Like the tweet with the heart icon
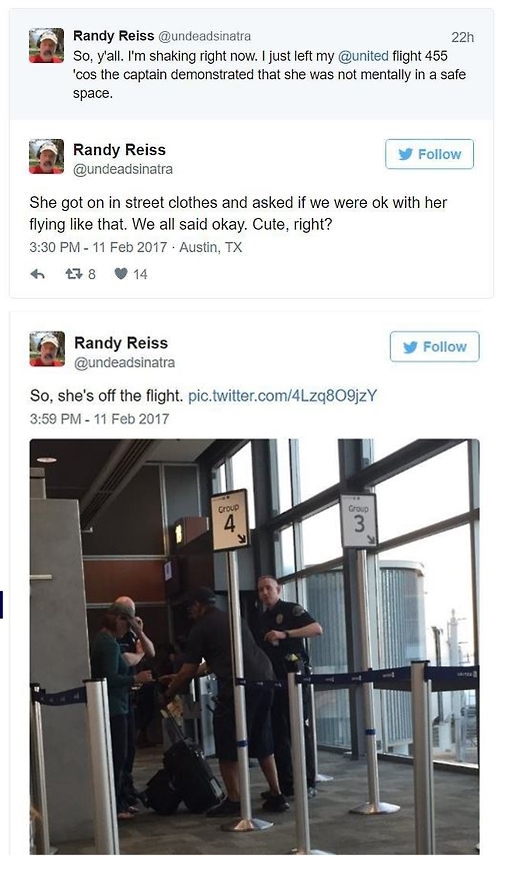 (122, 274)
